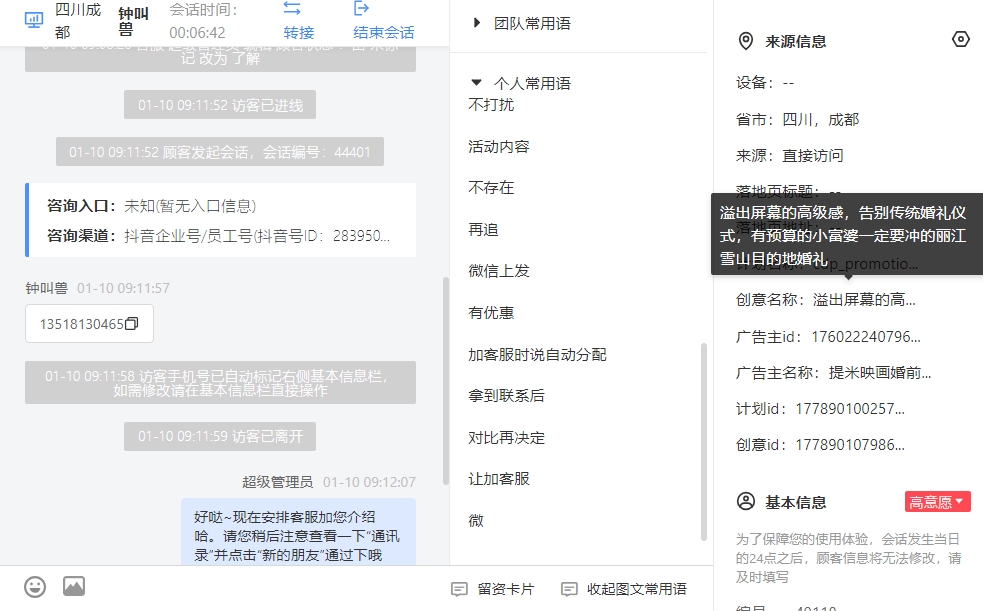Screen dimensions: 983x611
Task: Select the quick phrase 不打扰
Action: pyautogui.click(x=491, y=105)
